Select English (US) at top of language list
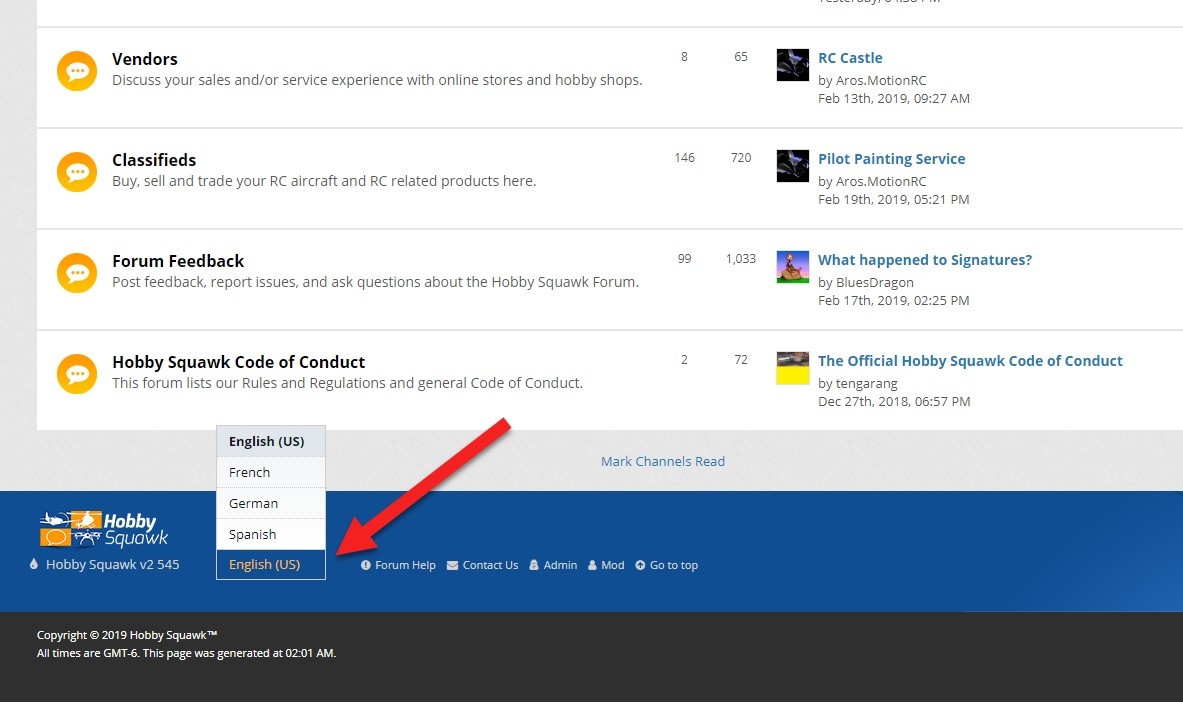 (x=271, y=441)
